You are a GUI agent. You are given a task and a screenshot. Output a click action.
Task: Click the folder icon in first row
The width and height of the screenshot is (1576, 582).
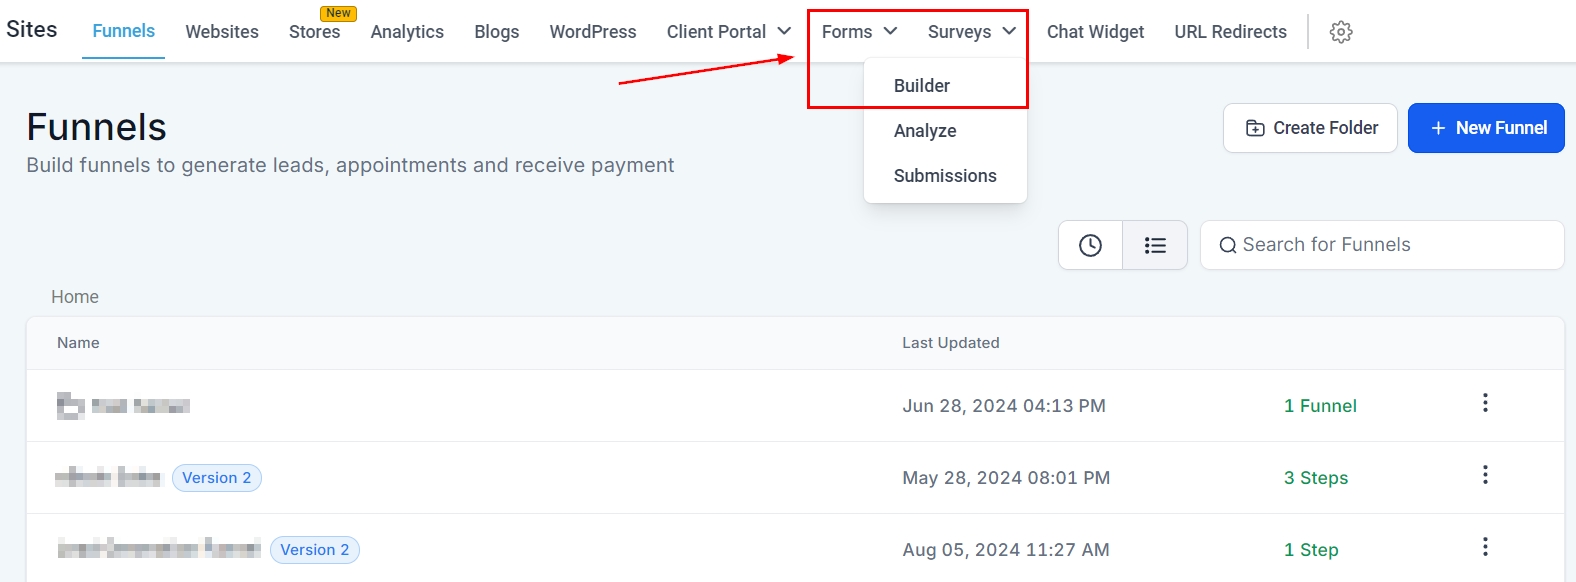click(x=70, y=405)
